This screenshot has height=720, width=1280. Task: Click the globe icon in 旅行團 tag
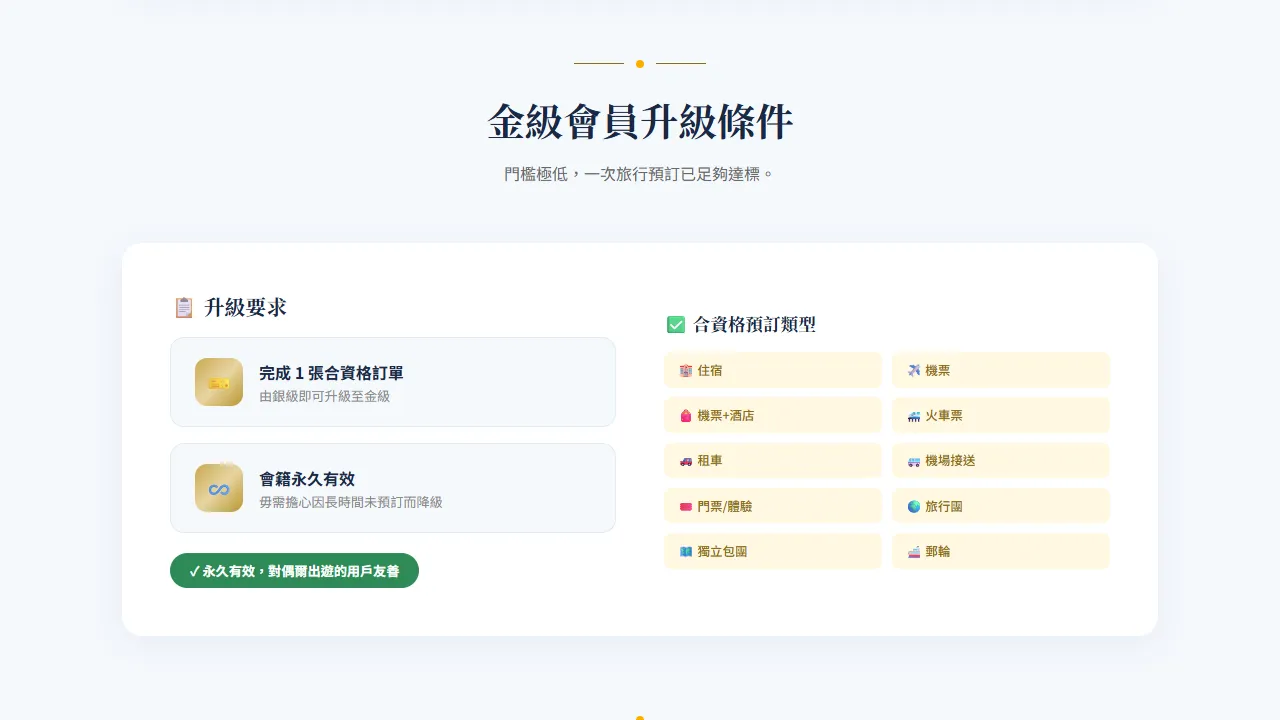point(913,507)
